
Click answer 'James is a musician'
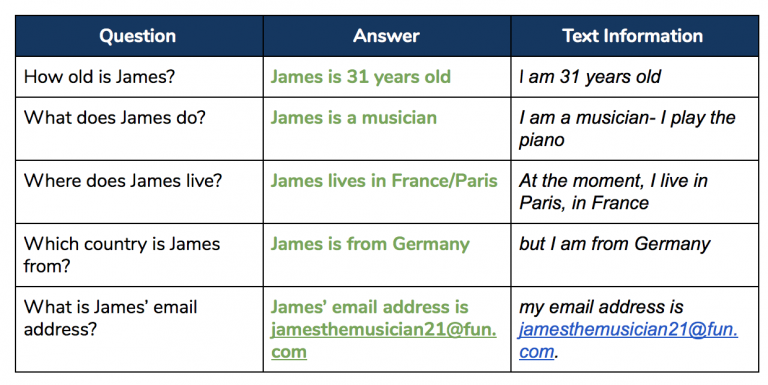(x=354, y=118)
